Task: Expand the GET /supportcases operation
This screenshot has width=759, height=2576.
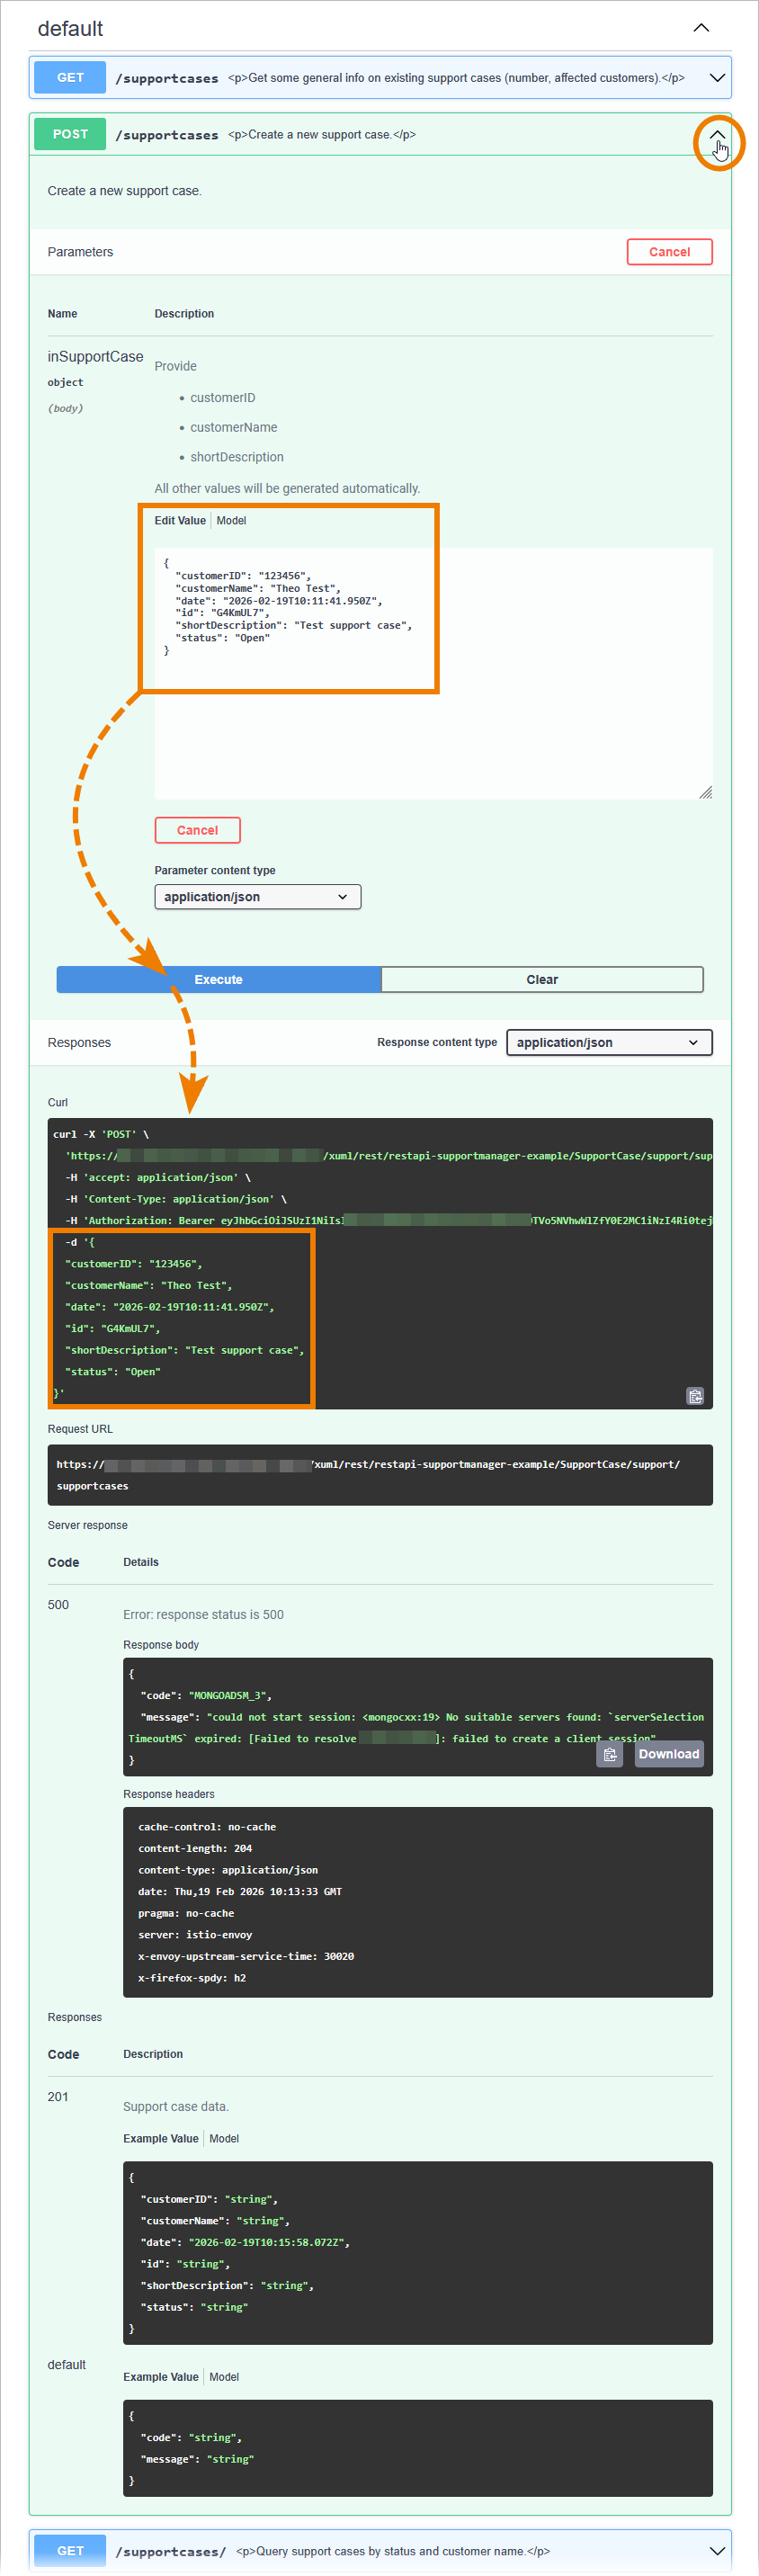Action: tap(716, 78)
